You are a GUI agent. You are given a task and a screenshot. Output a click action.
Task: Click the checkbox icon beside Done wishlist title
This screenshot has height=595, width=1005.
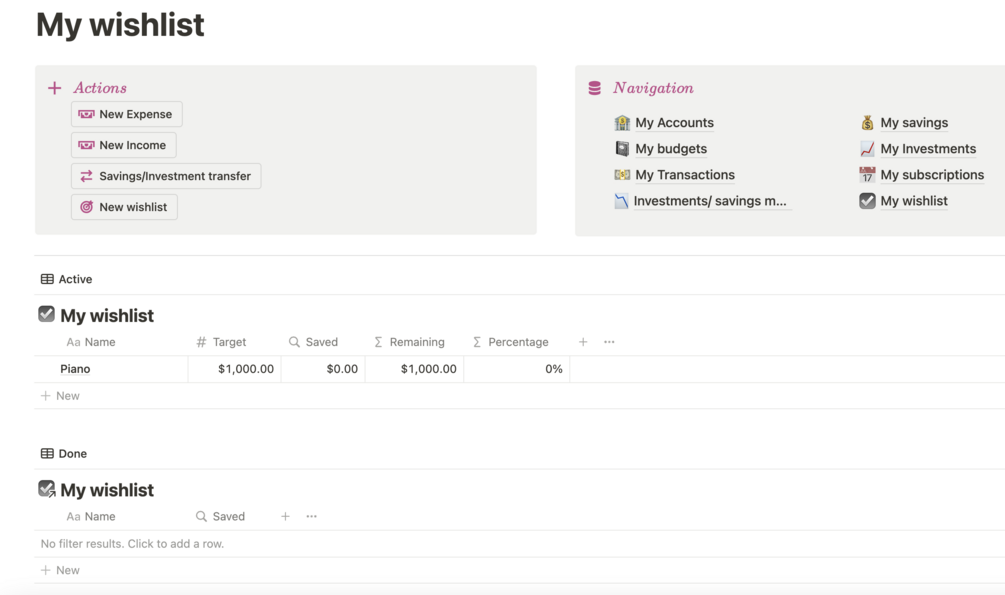46,489
